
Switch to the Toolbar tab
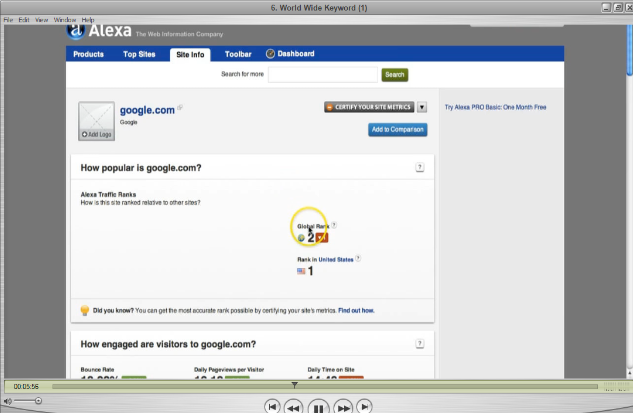click(238, 54)
